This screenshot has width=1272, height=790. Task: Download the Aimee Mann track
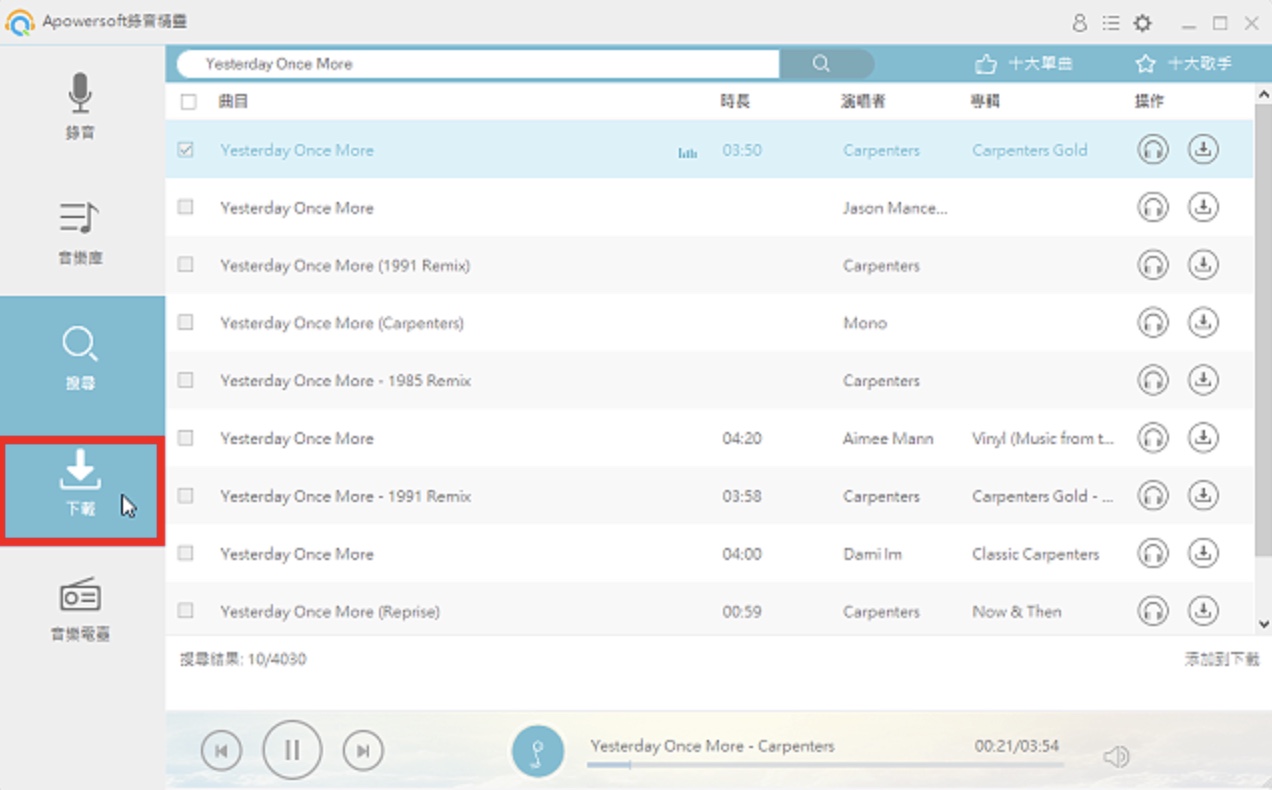(x=1203, y=438)
